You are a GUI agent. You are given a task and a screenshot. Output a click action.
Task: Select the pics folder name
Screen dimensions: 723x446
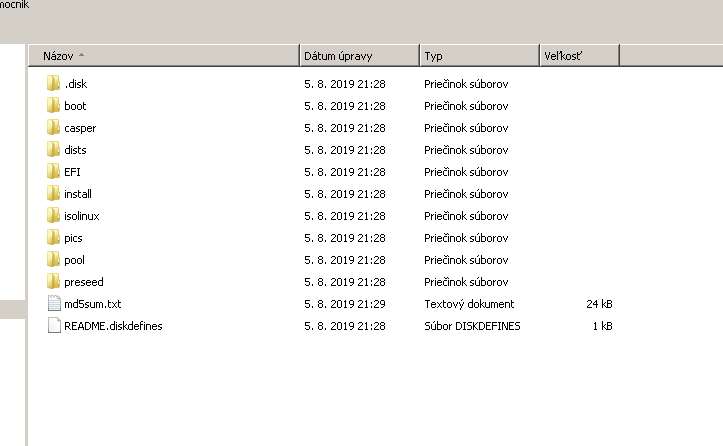(73, 238)
